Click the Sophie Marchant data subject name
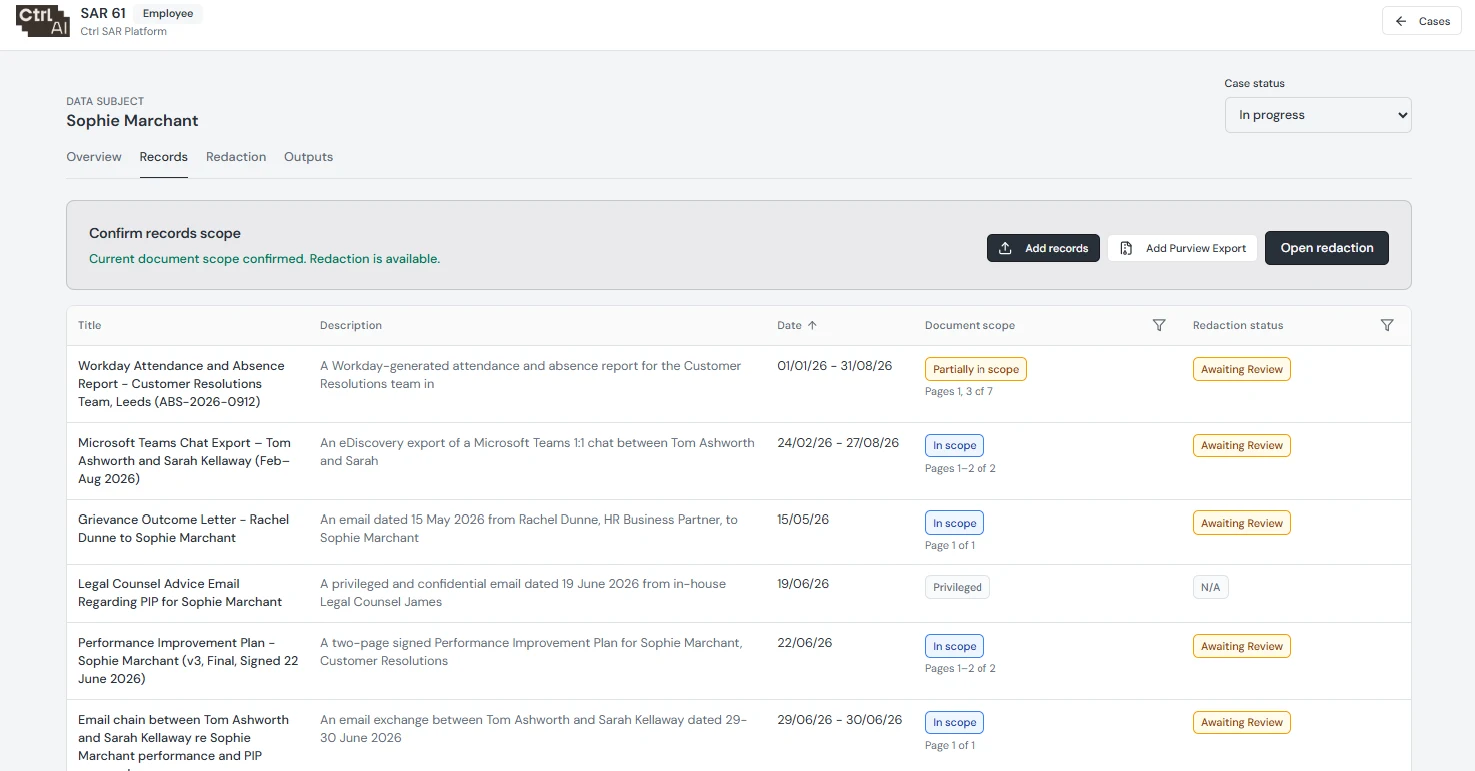Screen dimensions: 1475x771 132,121
